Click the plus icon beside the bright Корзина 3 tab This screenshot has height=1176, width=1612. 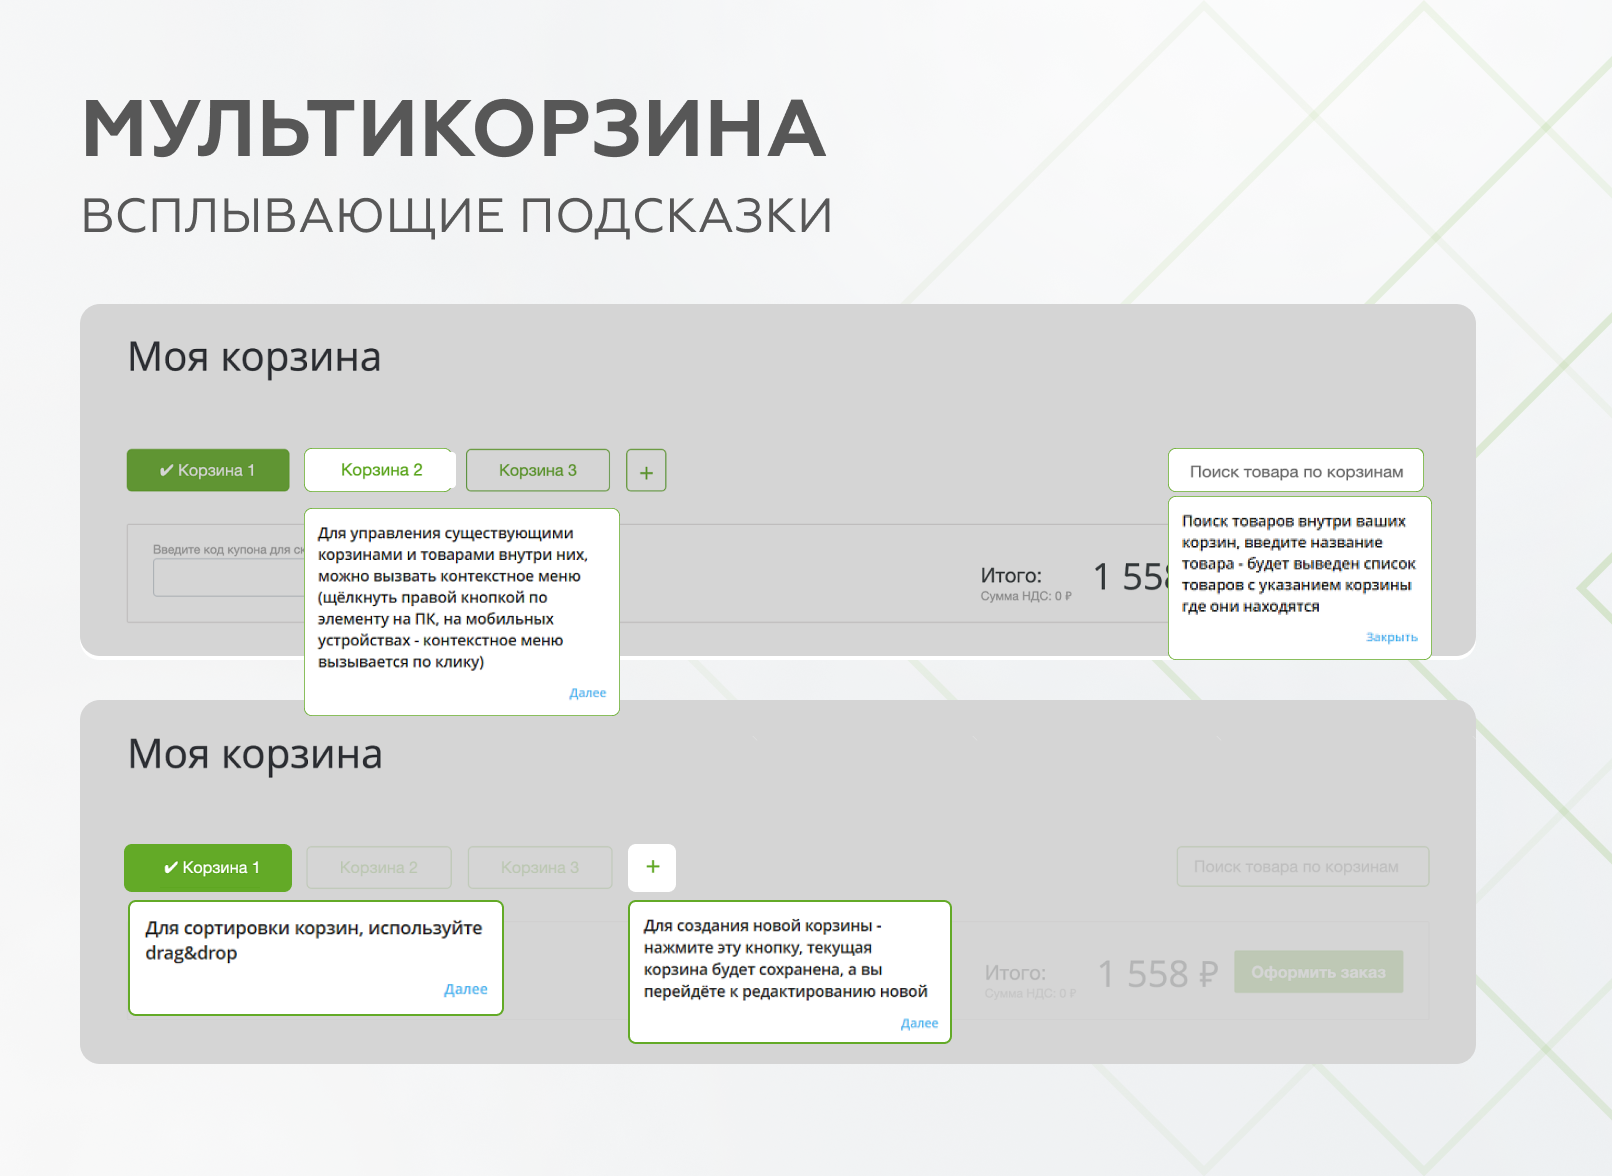(646, 471)
